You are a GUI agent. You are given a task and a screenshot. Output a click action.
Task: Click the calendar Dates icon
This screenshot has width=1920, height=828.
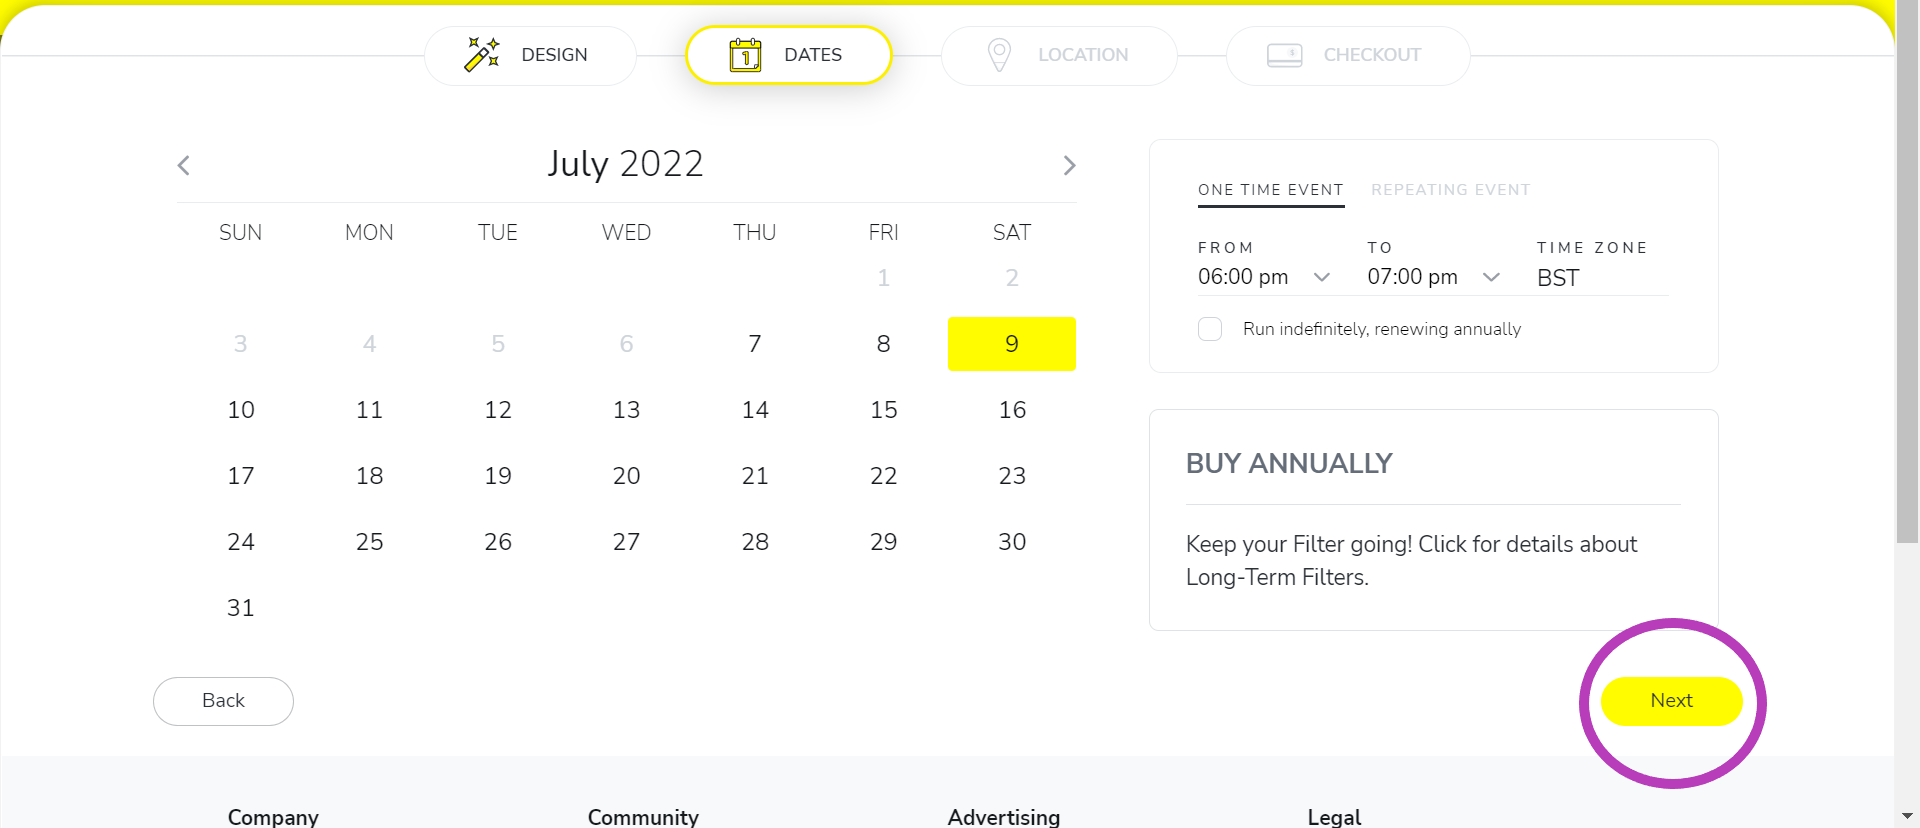coord(745,55)
